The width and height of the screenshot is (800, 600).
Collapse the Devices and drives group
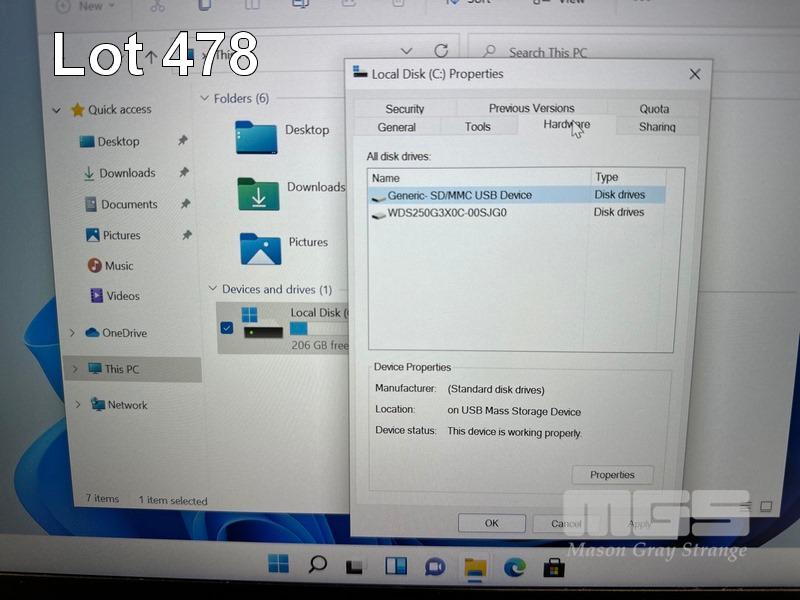(212, 289)
